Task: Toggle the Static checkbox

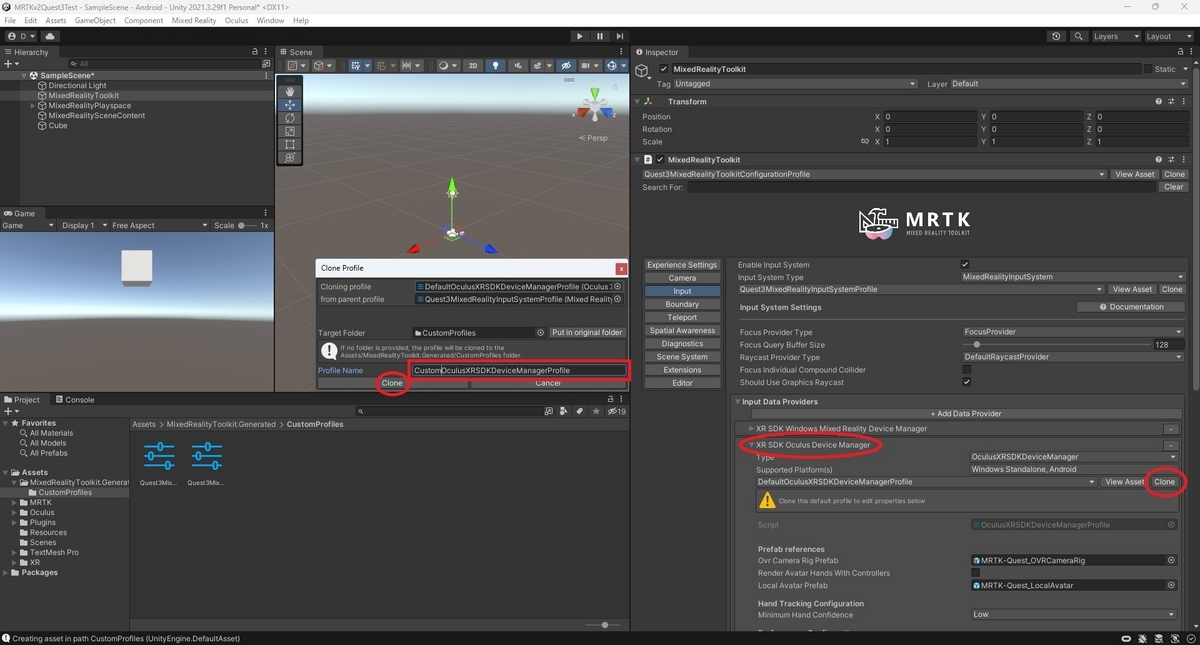Action: (x=1148, y=69)
